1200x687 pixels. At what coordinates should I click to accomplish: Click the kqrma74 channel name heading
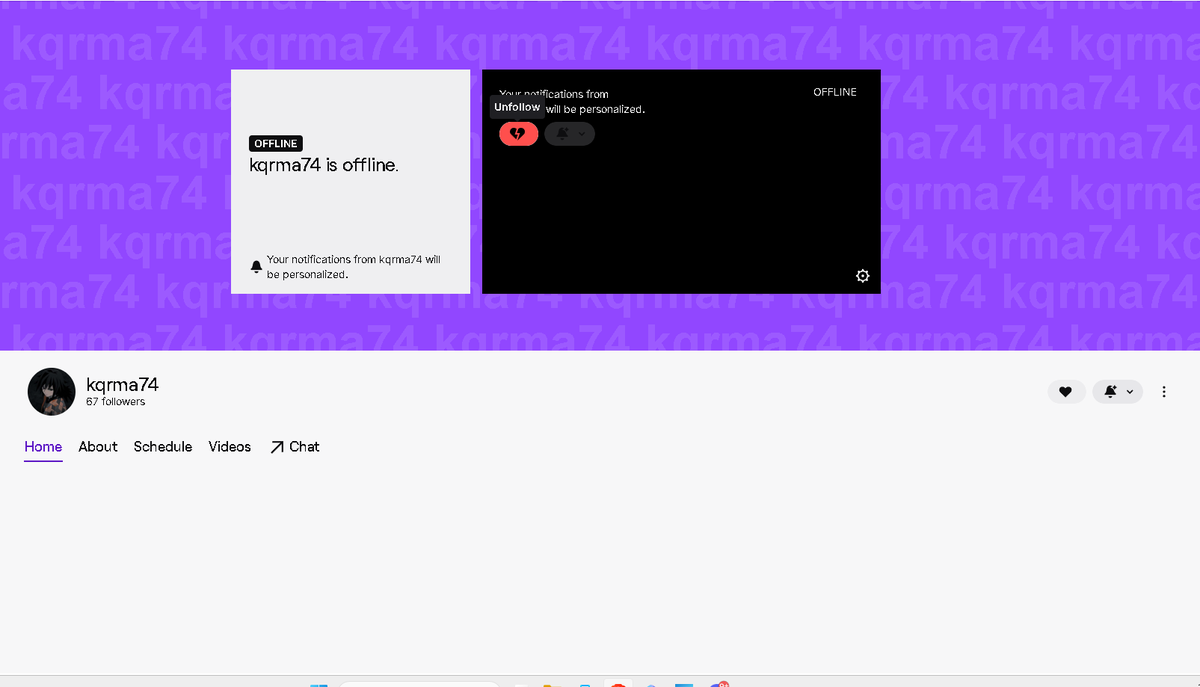[x=122, y=384]
